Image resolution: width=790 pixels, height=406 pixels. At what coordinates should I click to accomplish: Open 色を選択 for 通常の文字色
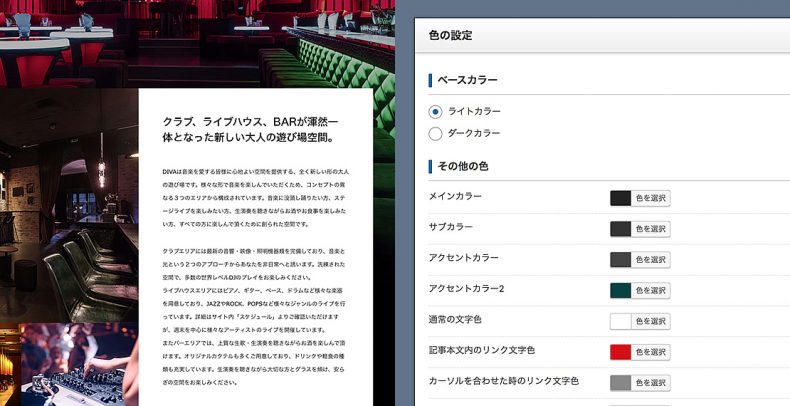651,321
